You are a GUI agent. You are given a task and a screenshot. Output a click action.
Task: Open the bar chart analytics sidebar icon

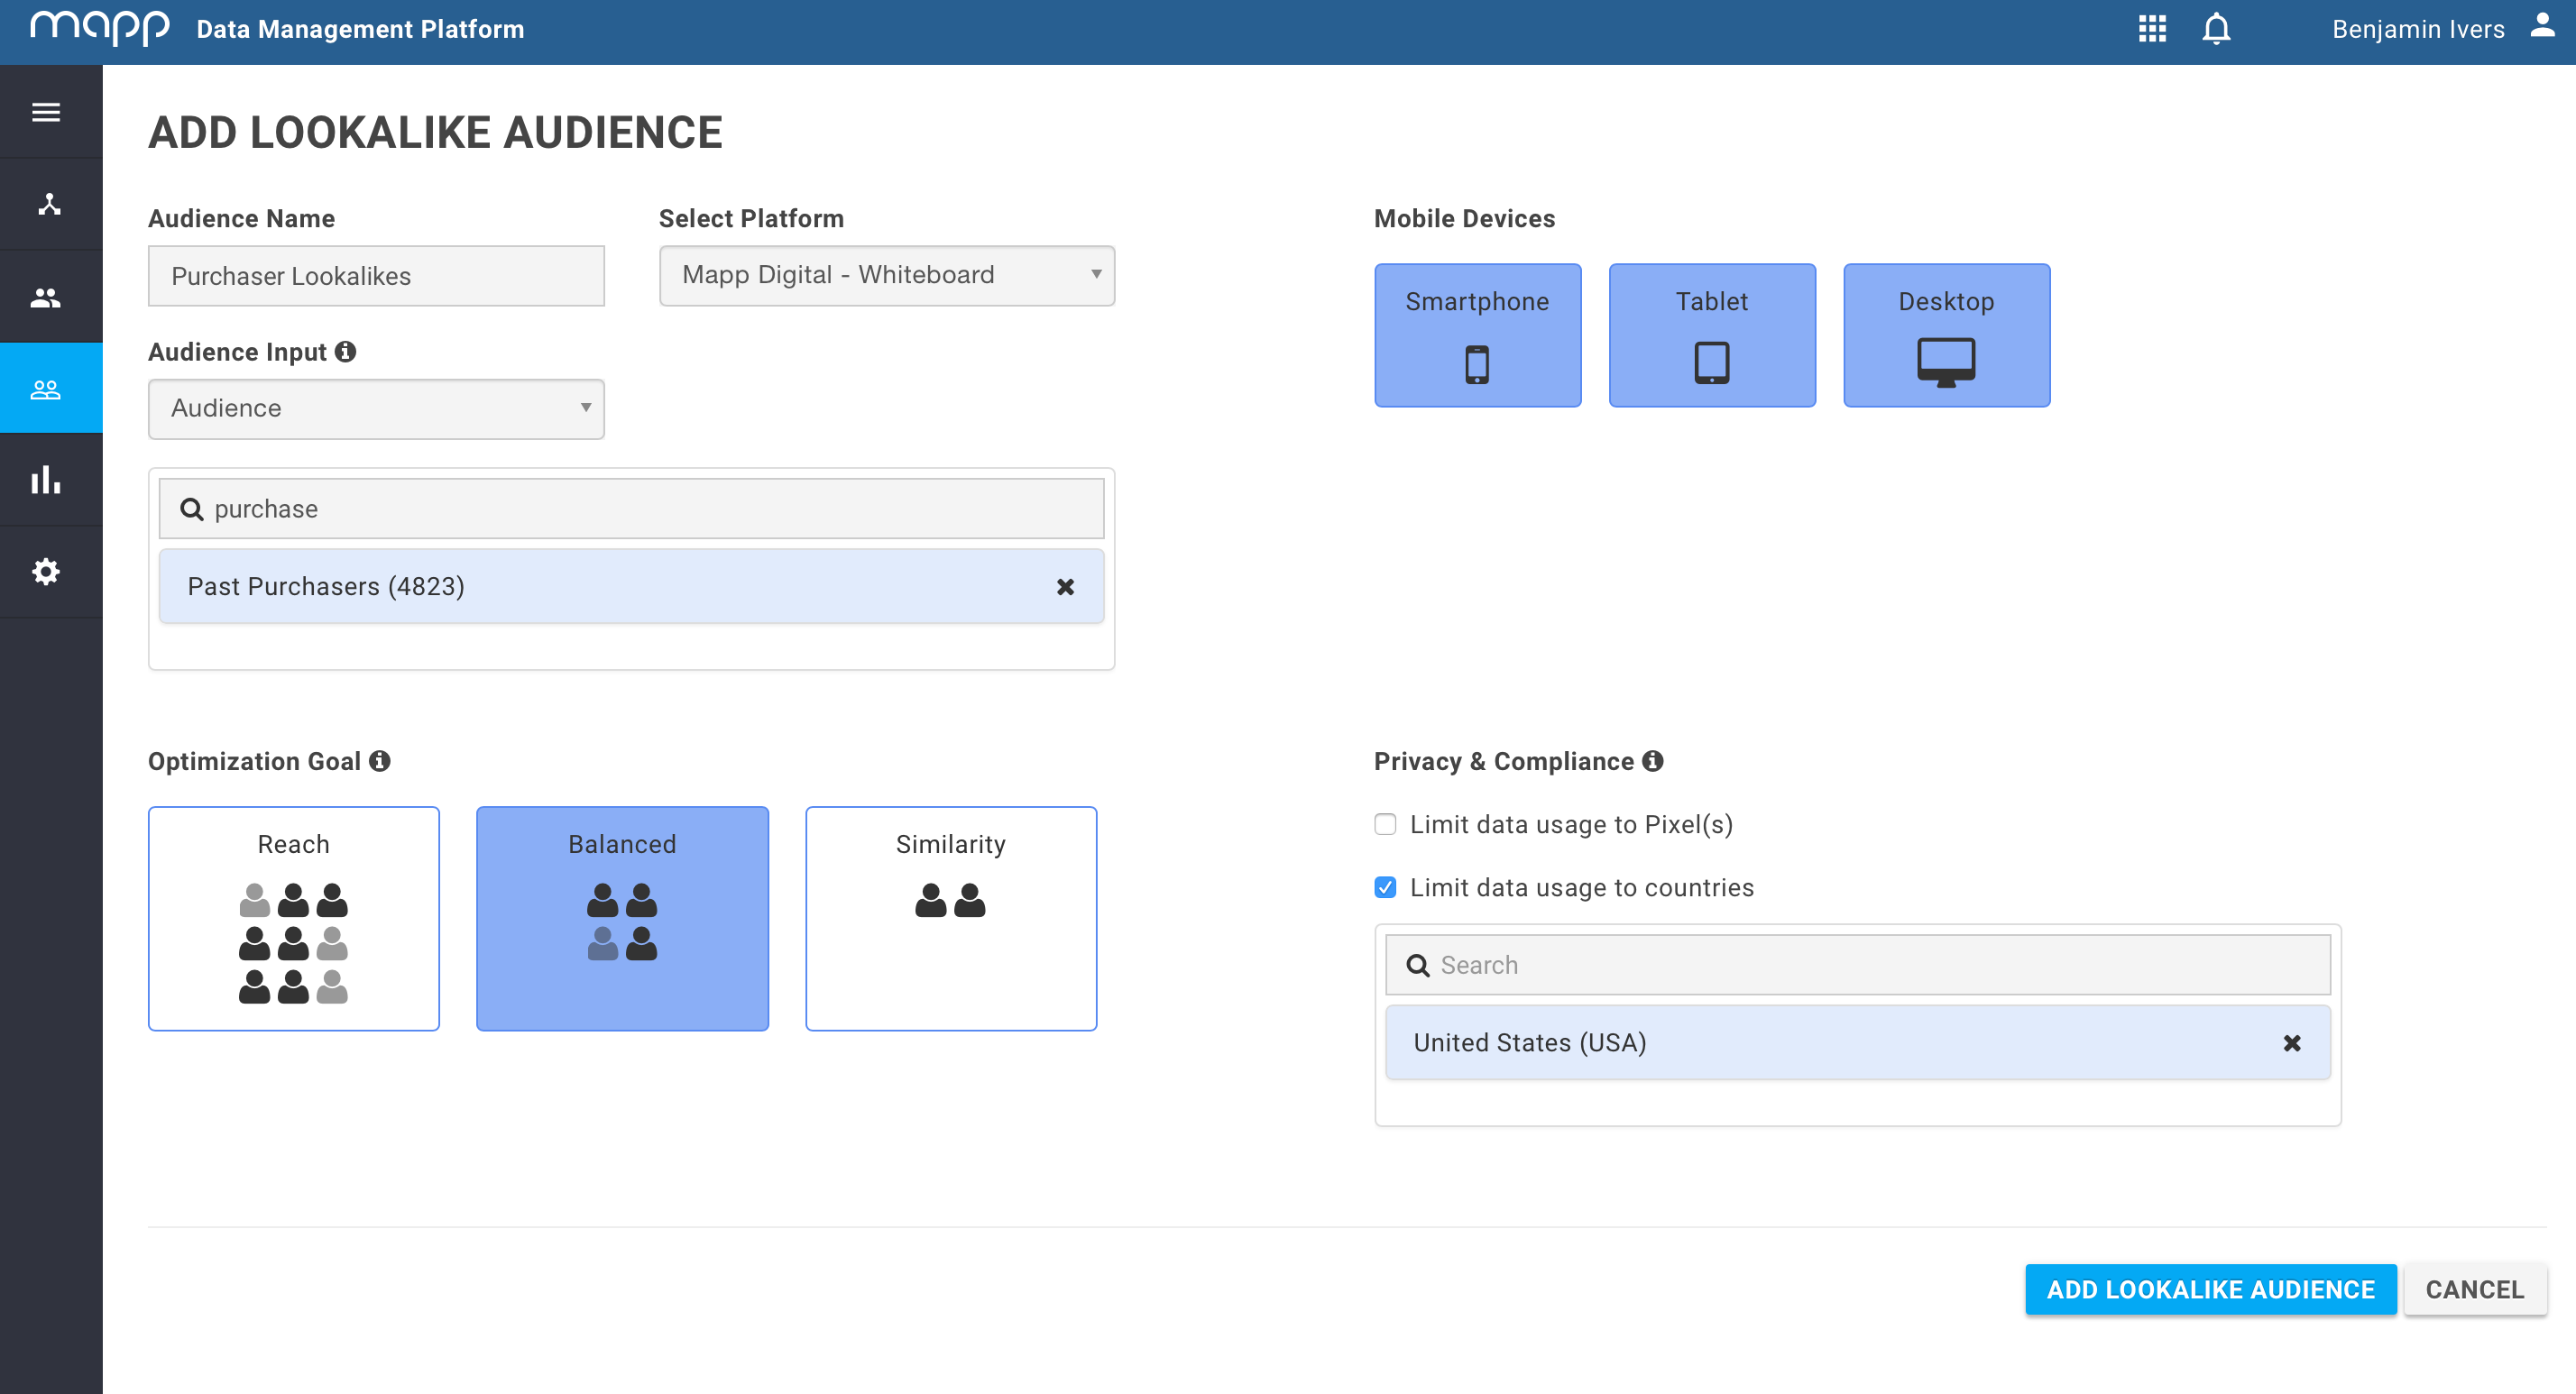[46, 480]
